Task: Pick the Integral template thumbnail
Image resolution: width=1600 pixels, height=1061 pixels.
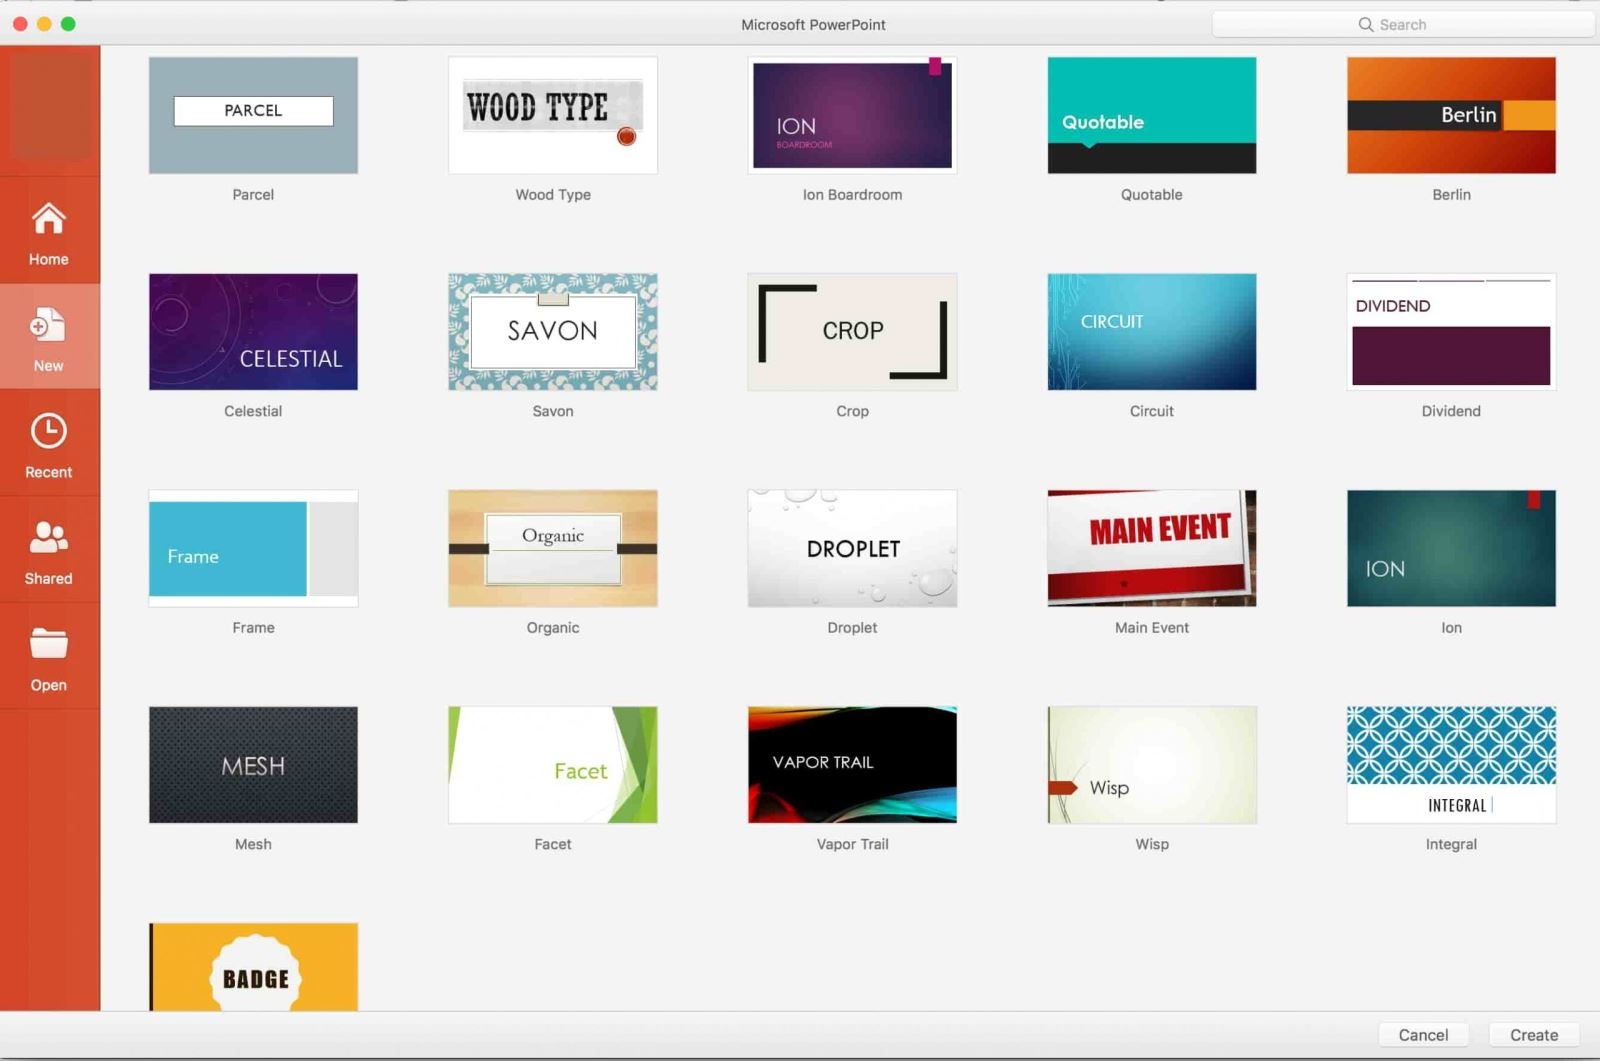Action: pos(1451,765)
